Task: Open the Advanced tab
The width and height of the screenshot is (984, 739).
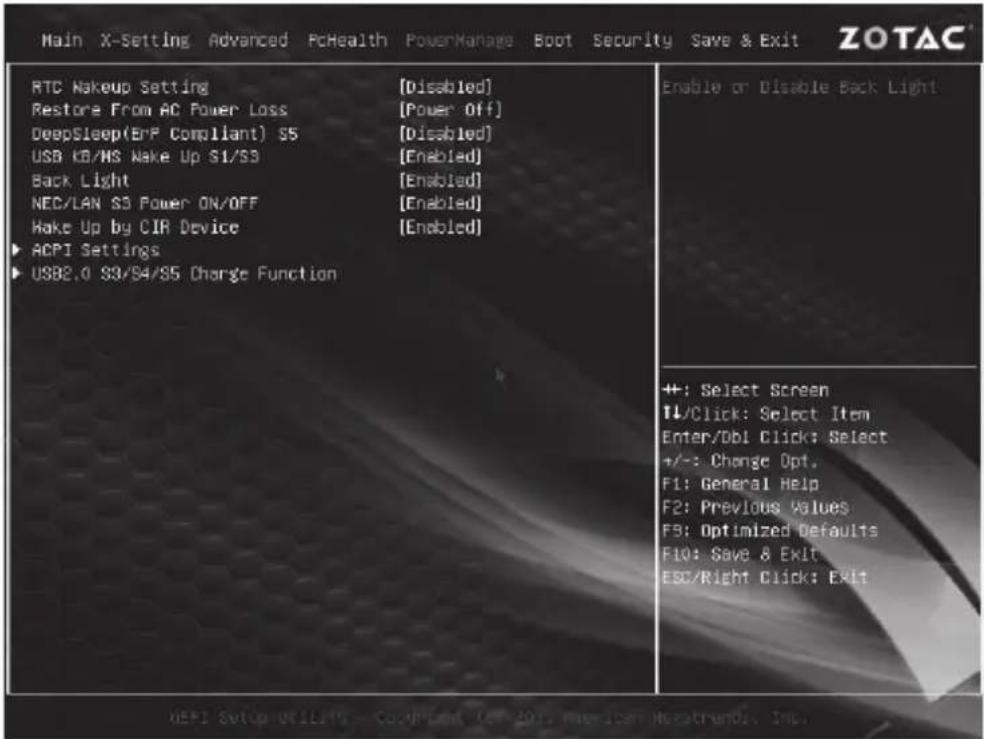Action: (x=249, y=41)
